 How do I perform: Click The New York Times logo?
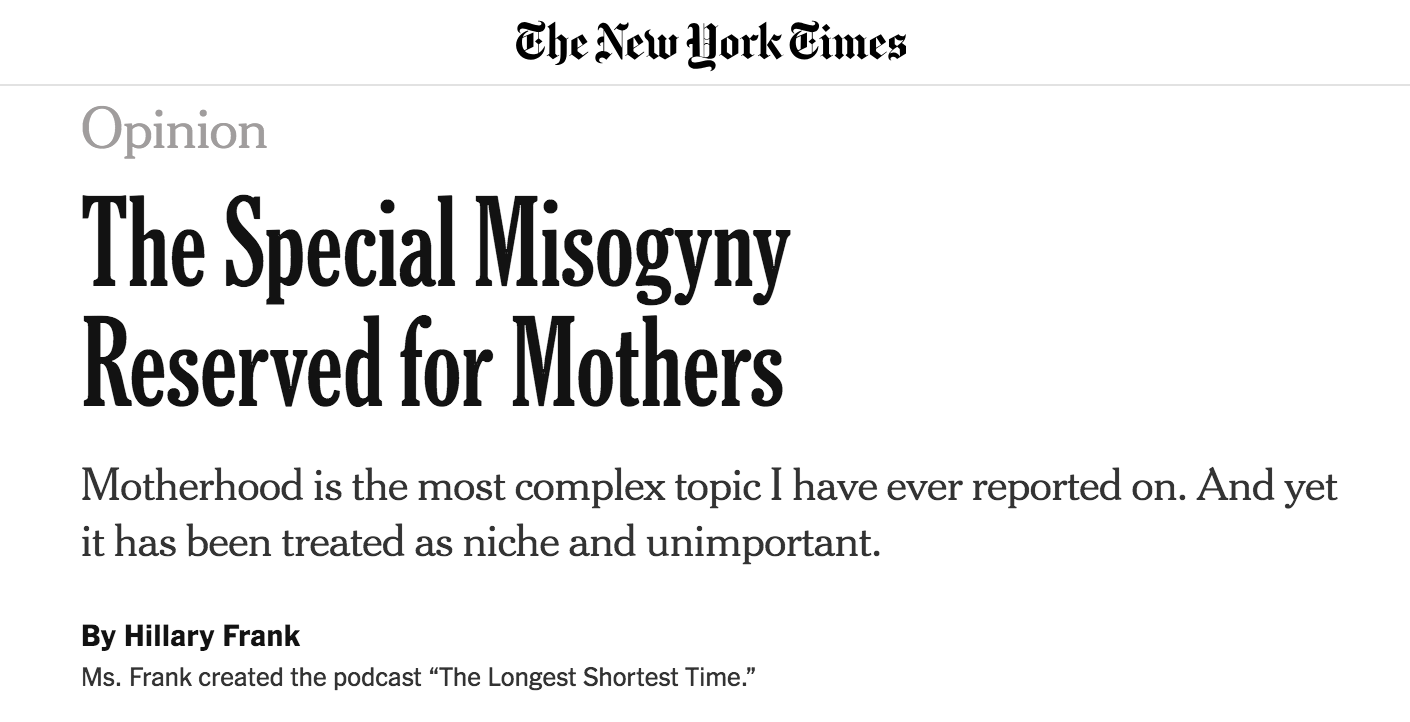[710, 42]
